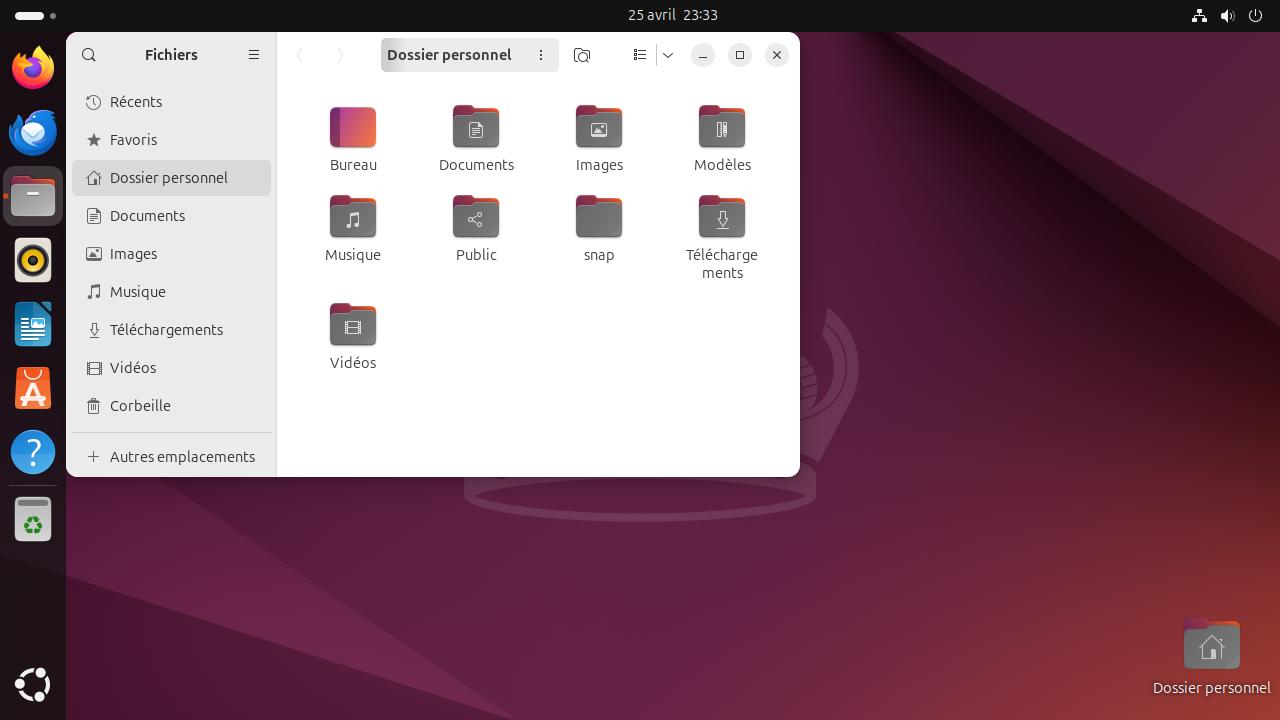Screen dimensions: 1280x720
Task: Open the search in the sidebar
Action: [x=89, y=55]
